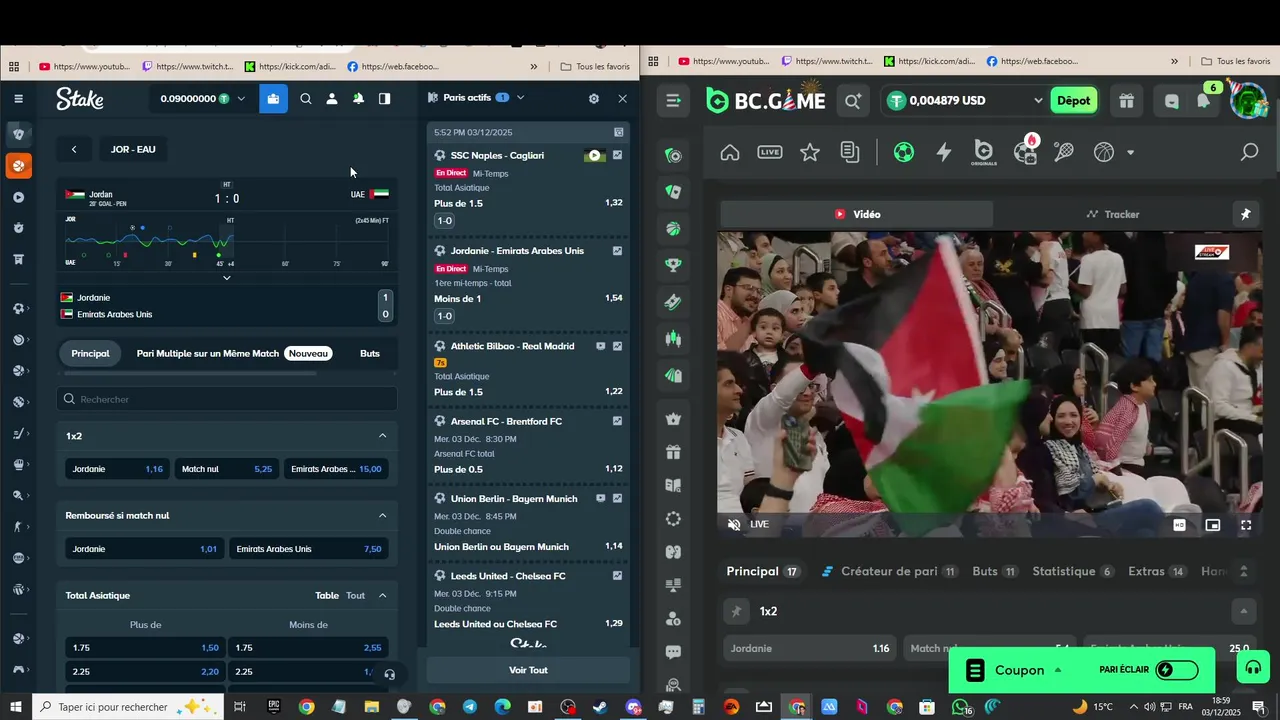Open BC.Game Originals icon

[984, 152]
